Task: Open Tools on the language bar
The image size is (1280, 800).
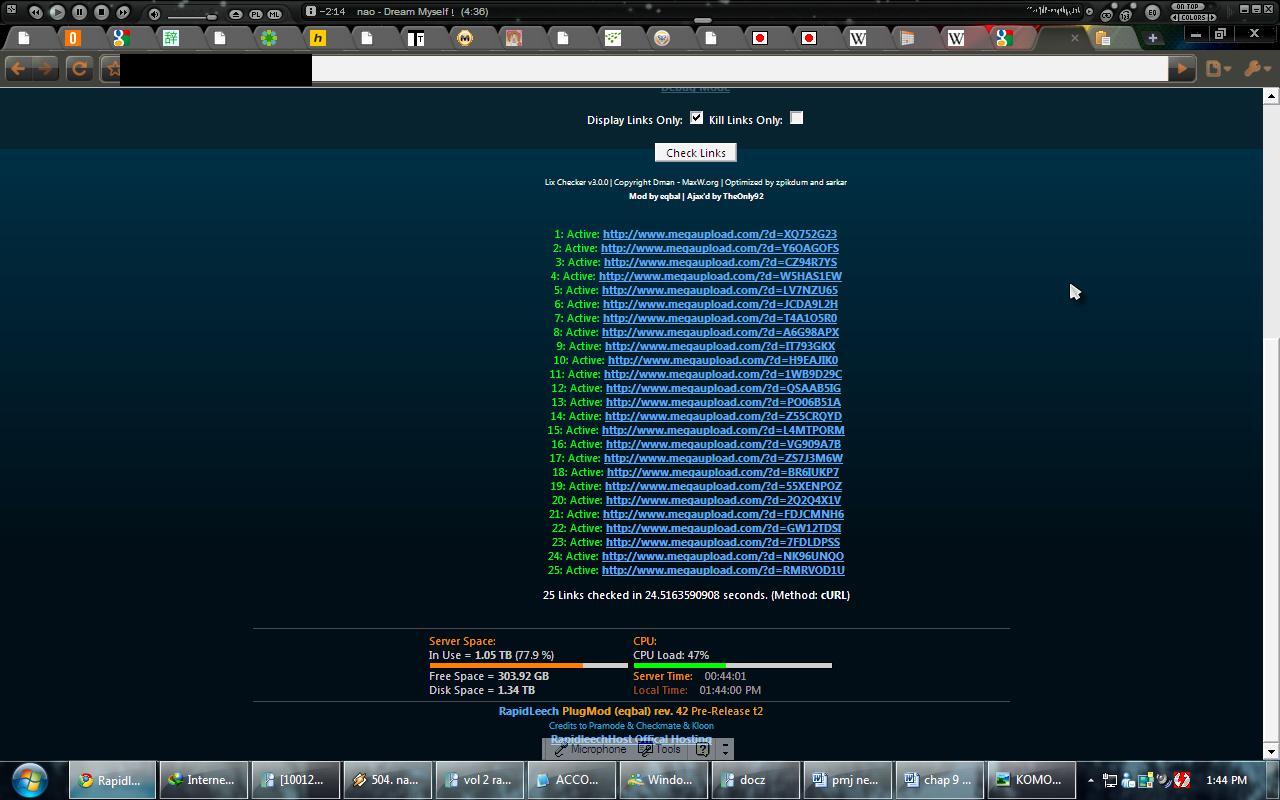Action: (x=660, y=749)
